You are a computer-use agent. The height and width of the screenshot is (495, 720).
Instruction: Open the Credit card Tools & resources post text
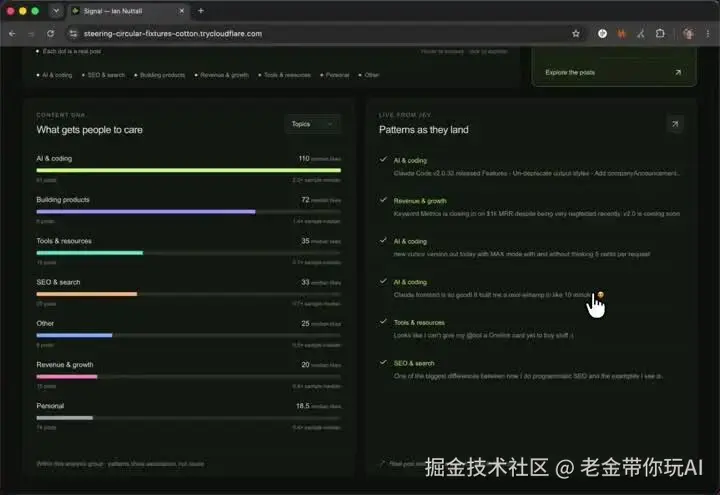(483, 335)
